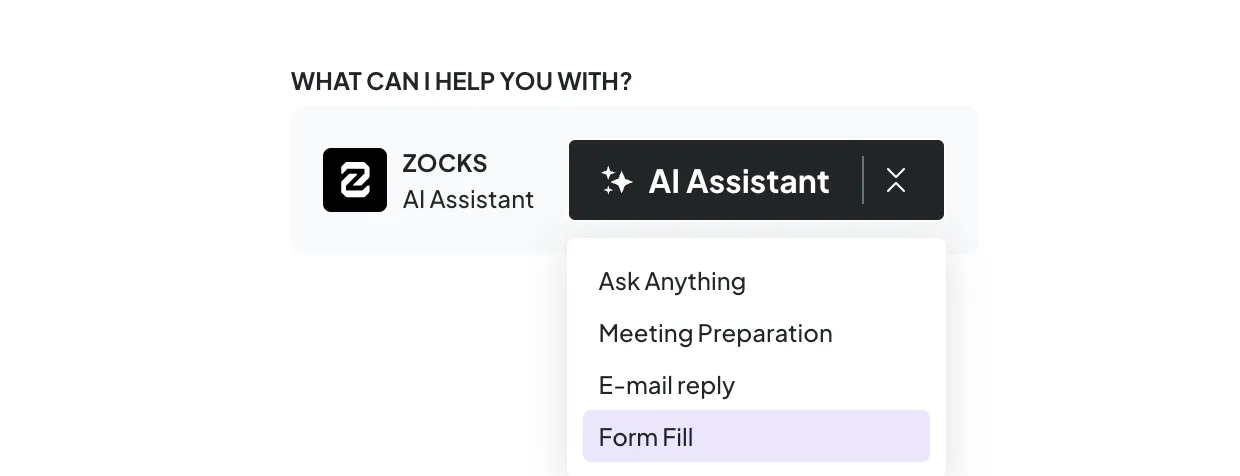Open the dark AI Assistant dropdown button
This screenshot has width=1240, height=476.
click(x=756, y=180)
